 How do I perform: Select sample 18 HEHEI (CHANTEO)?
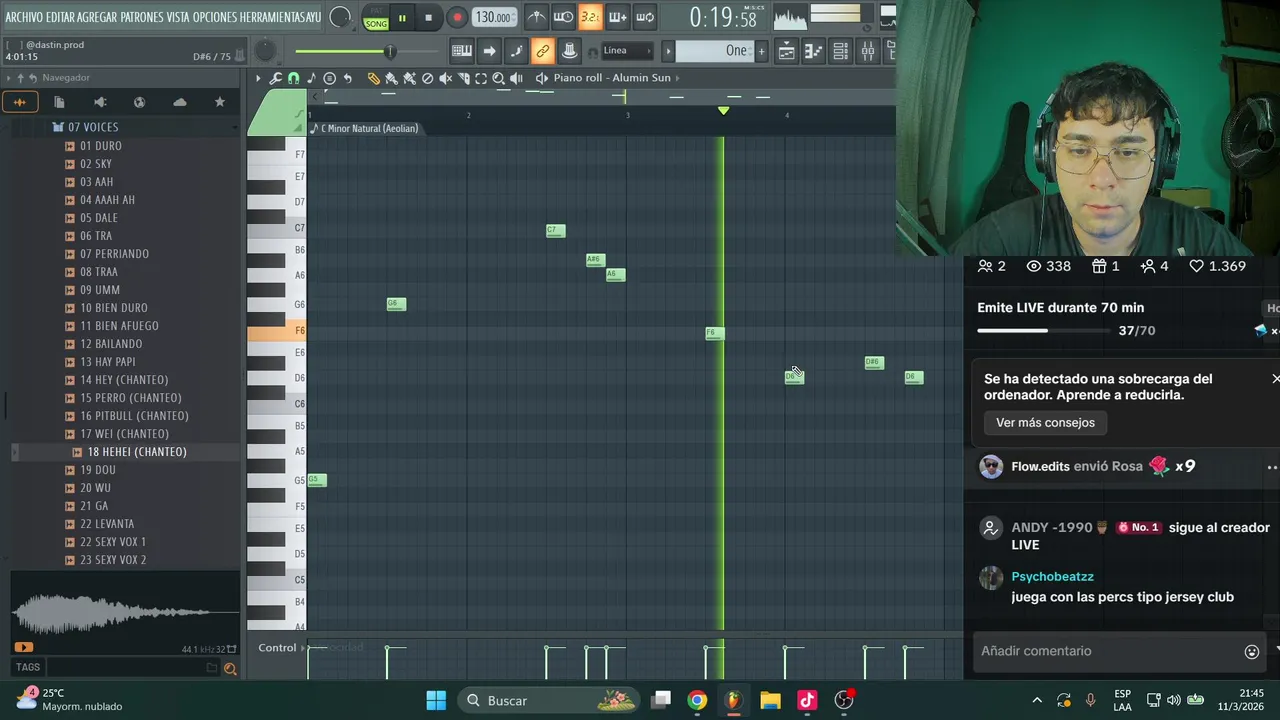tap(137, 452)
